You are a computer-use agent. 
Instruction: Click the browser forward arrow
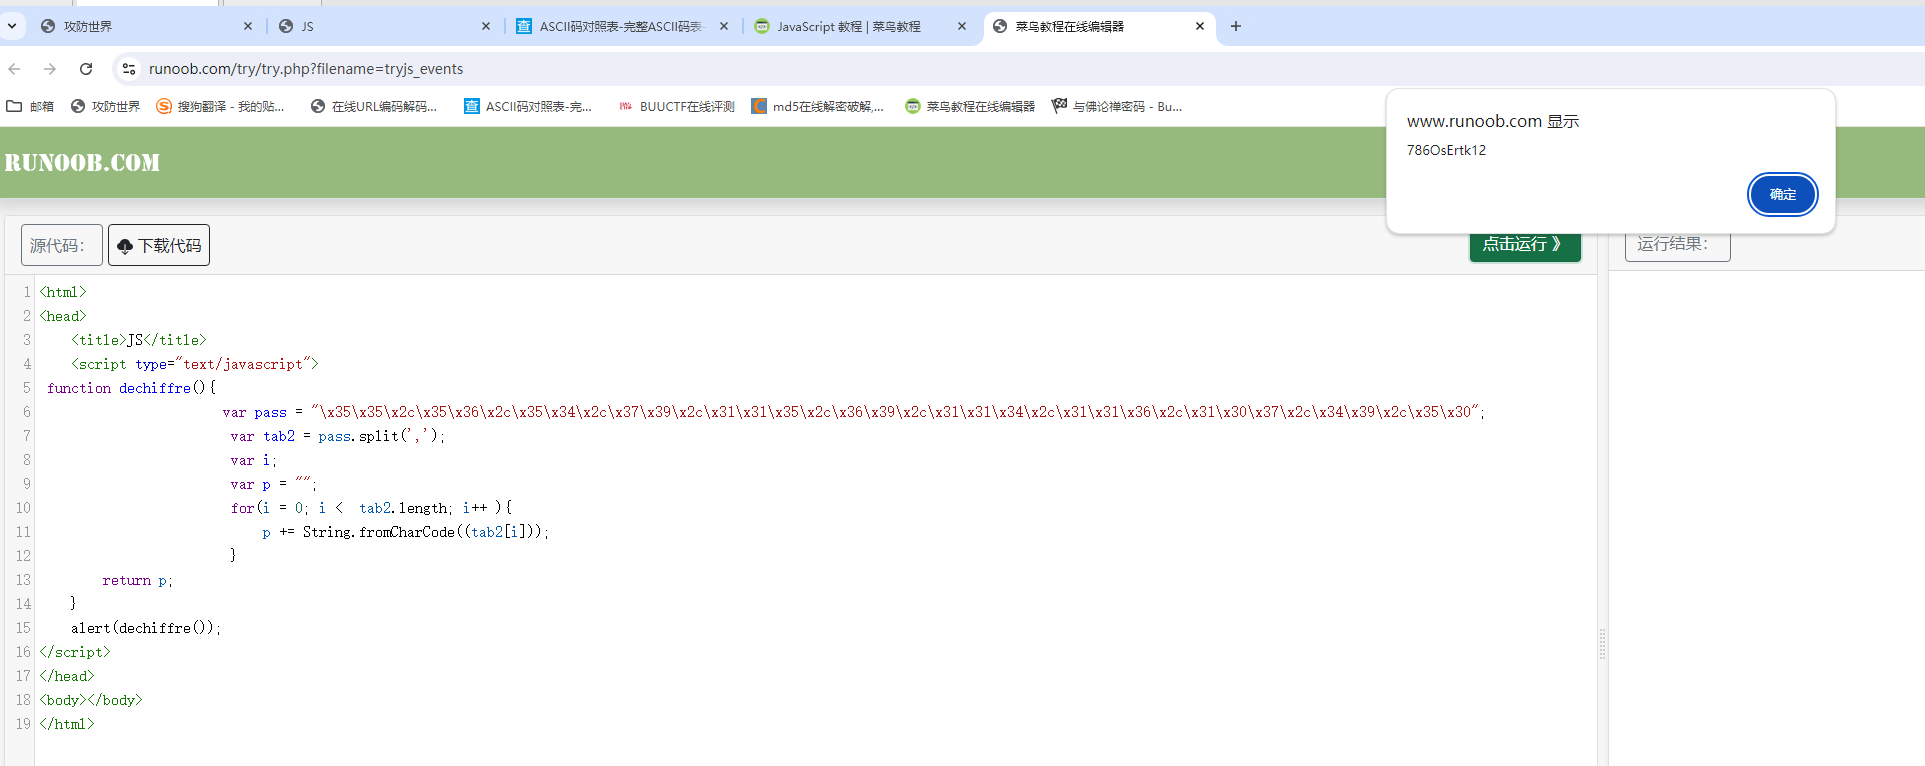tap(50, 69)
